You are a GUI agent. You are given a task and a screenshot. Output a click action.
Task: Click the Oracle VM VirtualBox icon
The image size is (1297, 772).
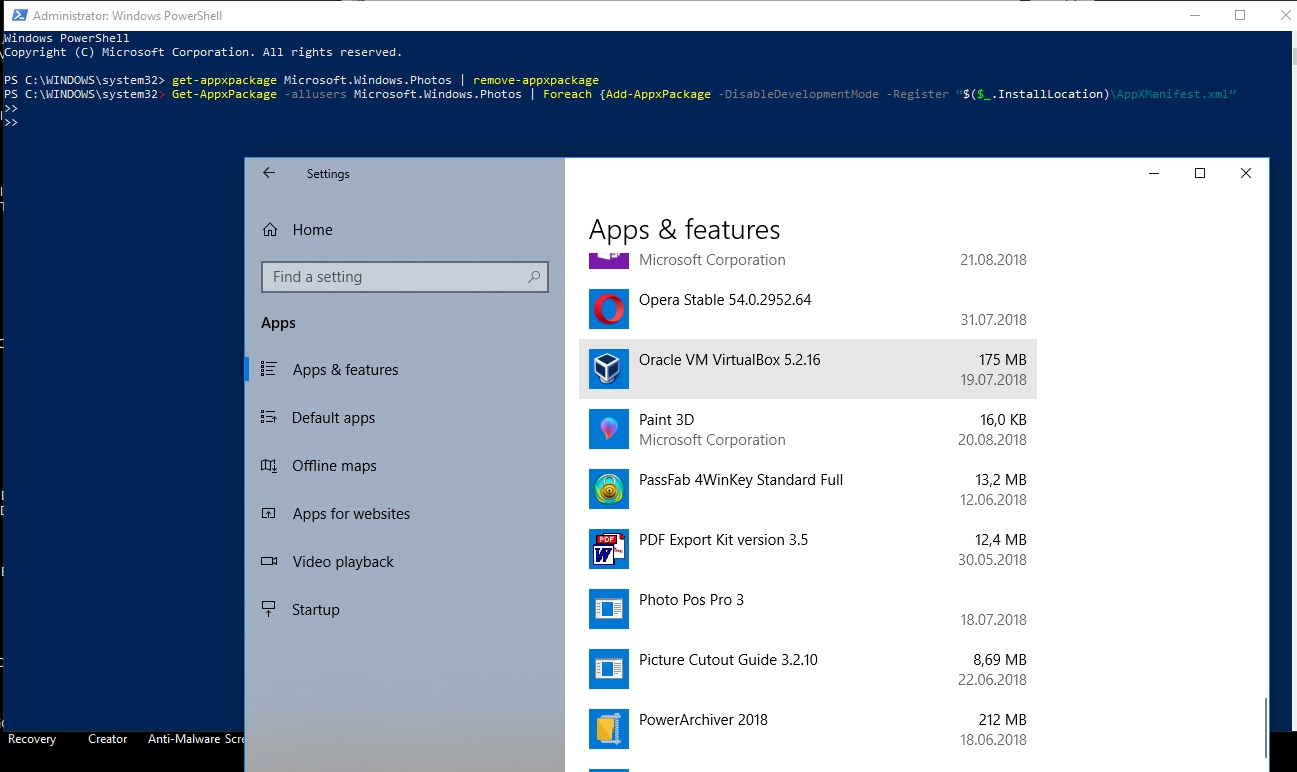coord(609,369)
